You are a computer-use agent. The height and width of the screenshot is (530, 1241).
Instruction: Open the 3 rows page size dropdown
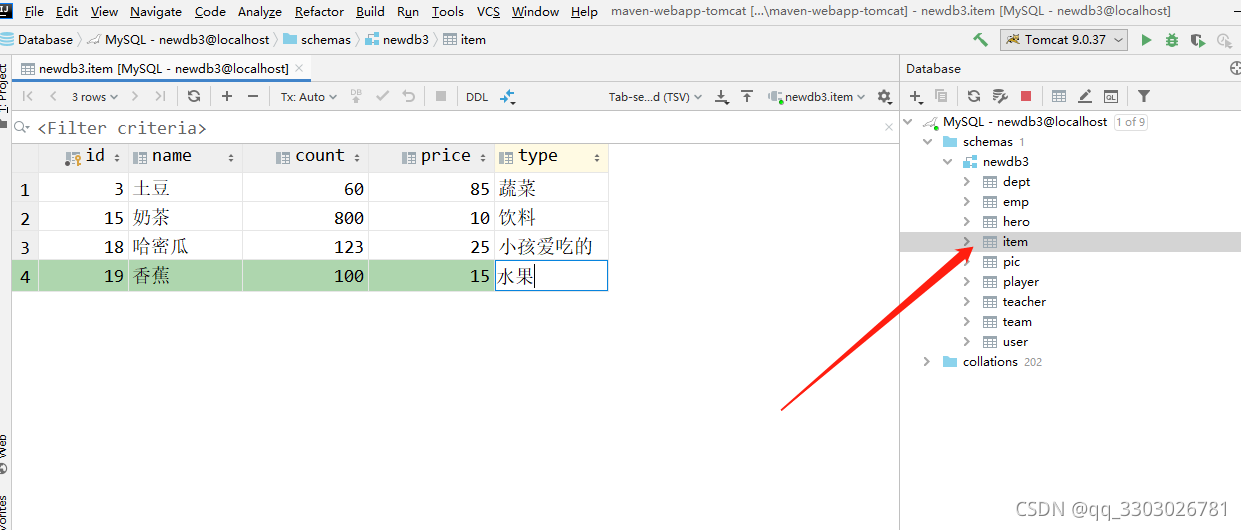pos(94,96)
